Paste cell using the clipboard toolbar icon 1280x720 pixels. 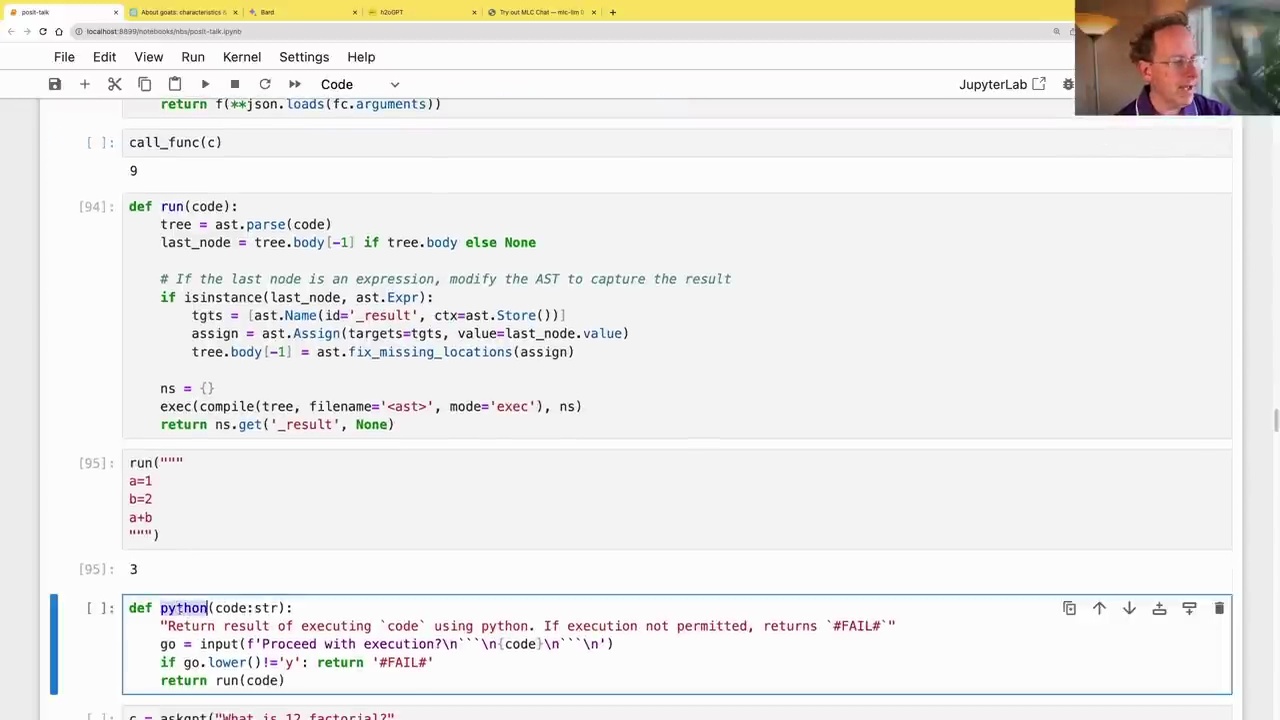pyautogui.click(x=175, y=84)
